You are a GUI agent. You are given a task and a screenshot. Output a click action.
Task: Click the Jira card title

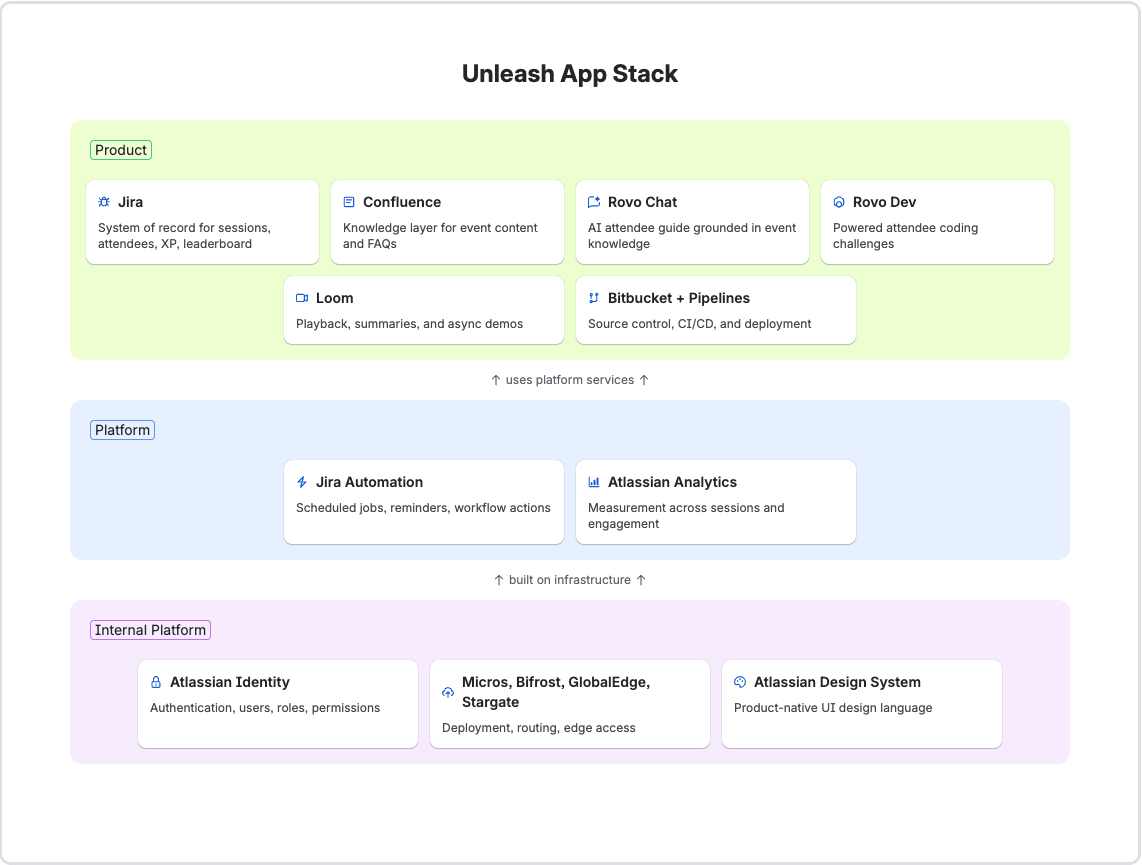pos(130,202)
